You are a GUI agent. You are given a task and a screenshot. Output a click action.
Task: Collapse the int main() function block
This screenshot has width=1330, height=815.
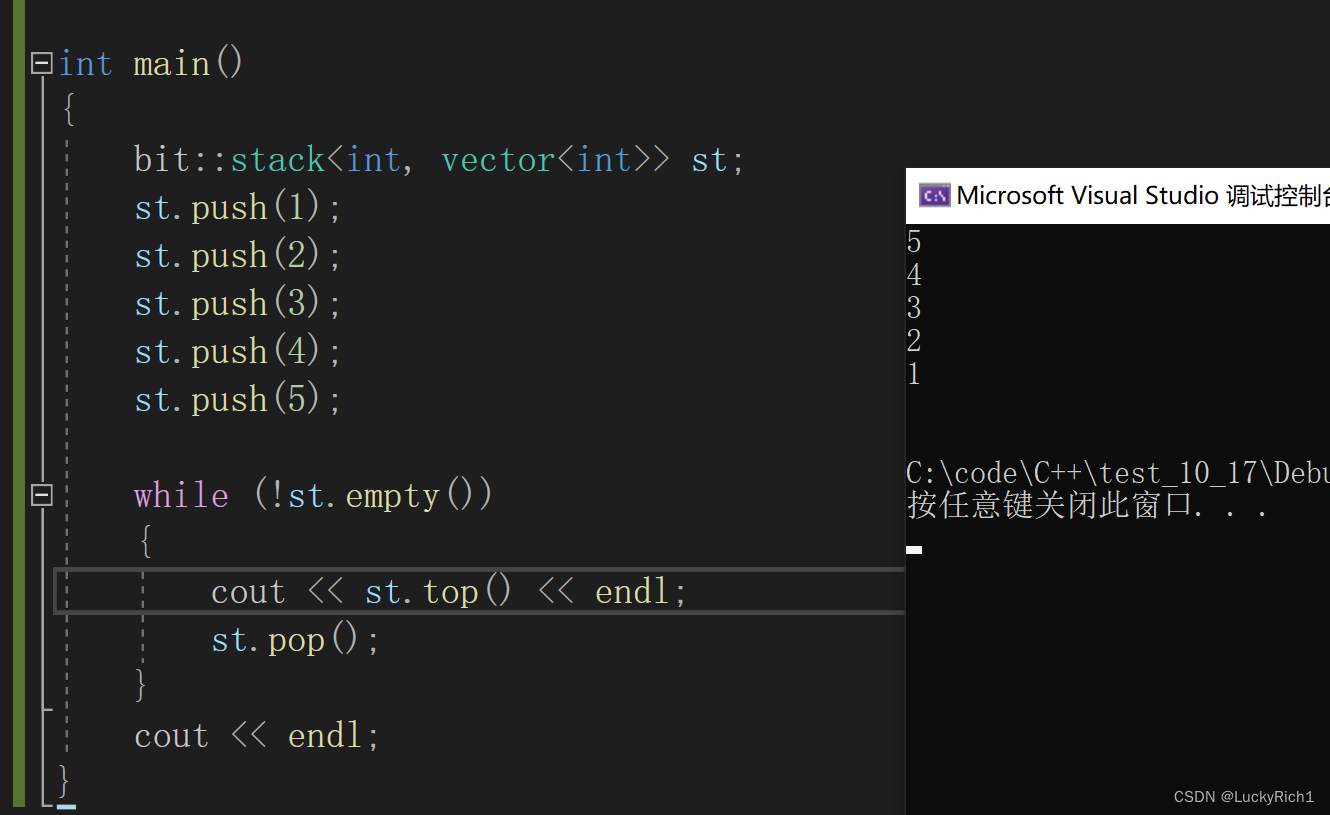click(42, 64)
